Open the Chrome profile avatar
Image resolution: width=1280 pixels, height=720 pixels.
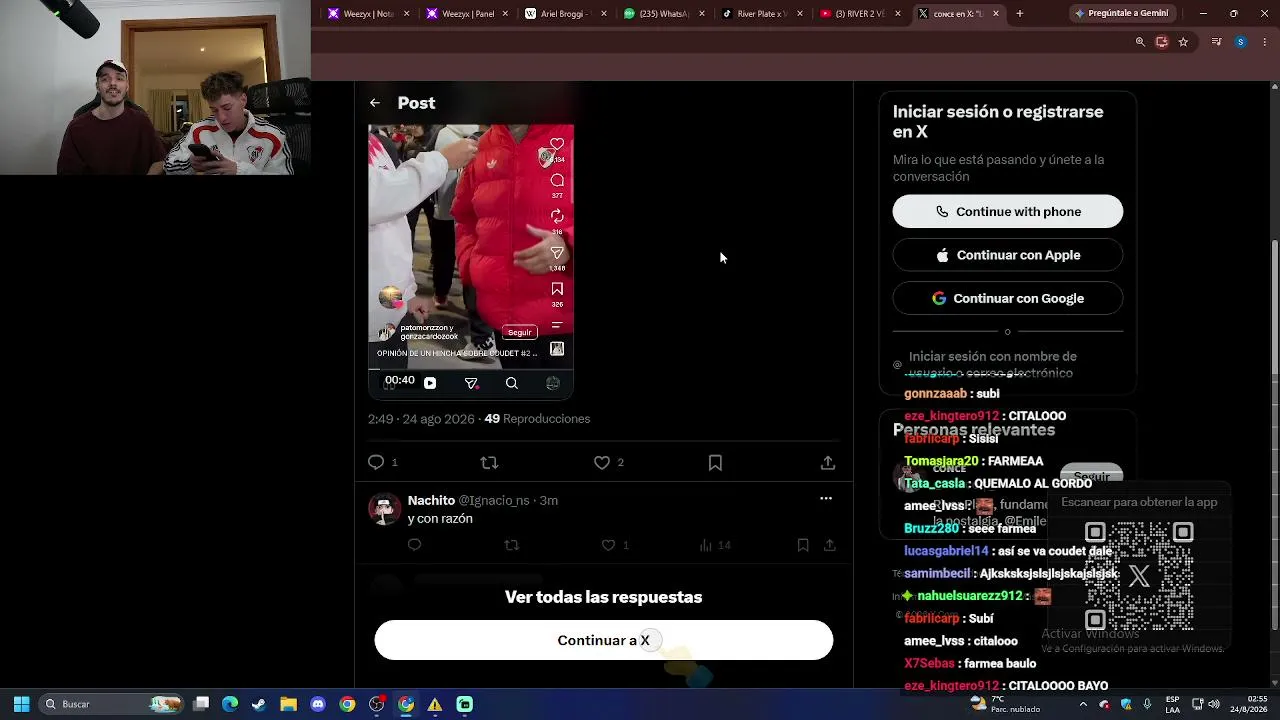coord(1240,42)
